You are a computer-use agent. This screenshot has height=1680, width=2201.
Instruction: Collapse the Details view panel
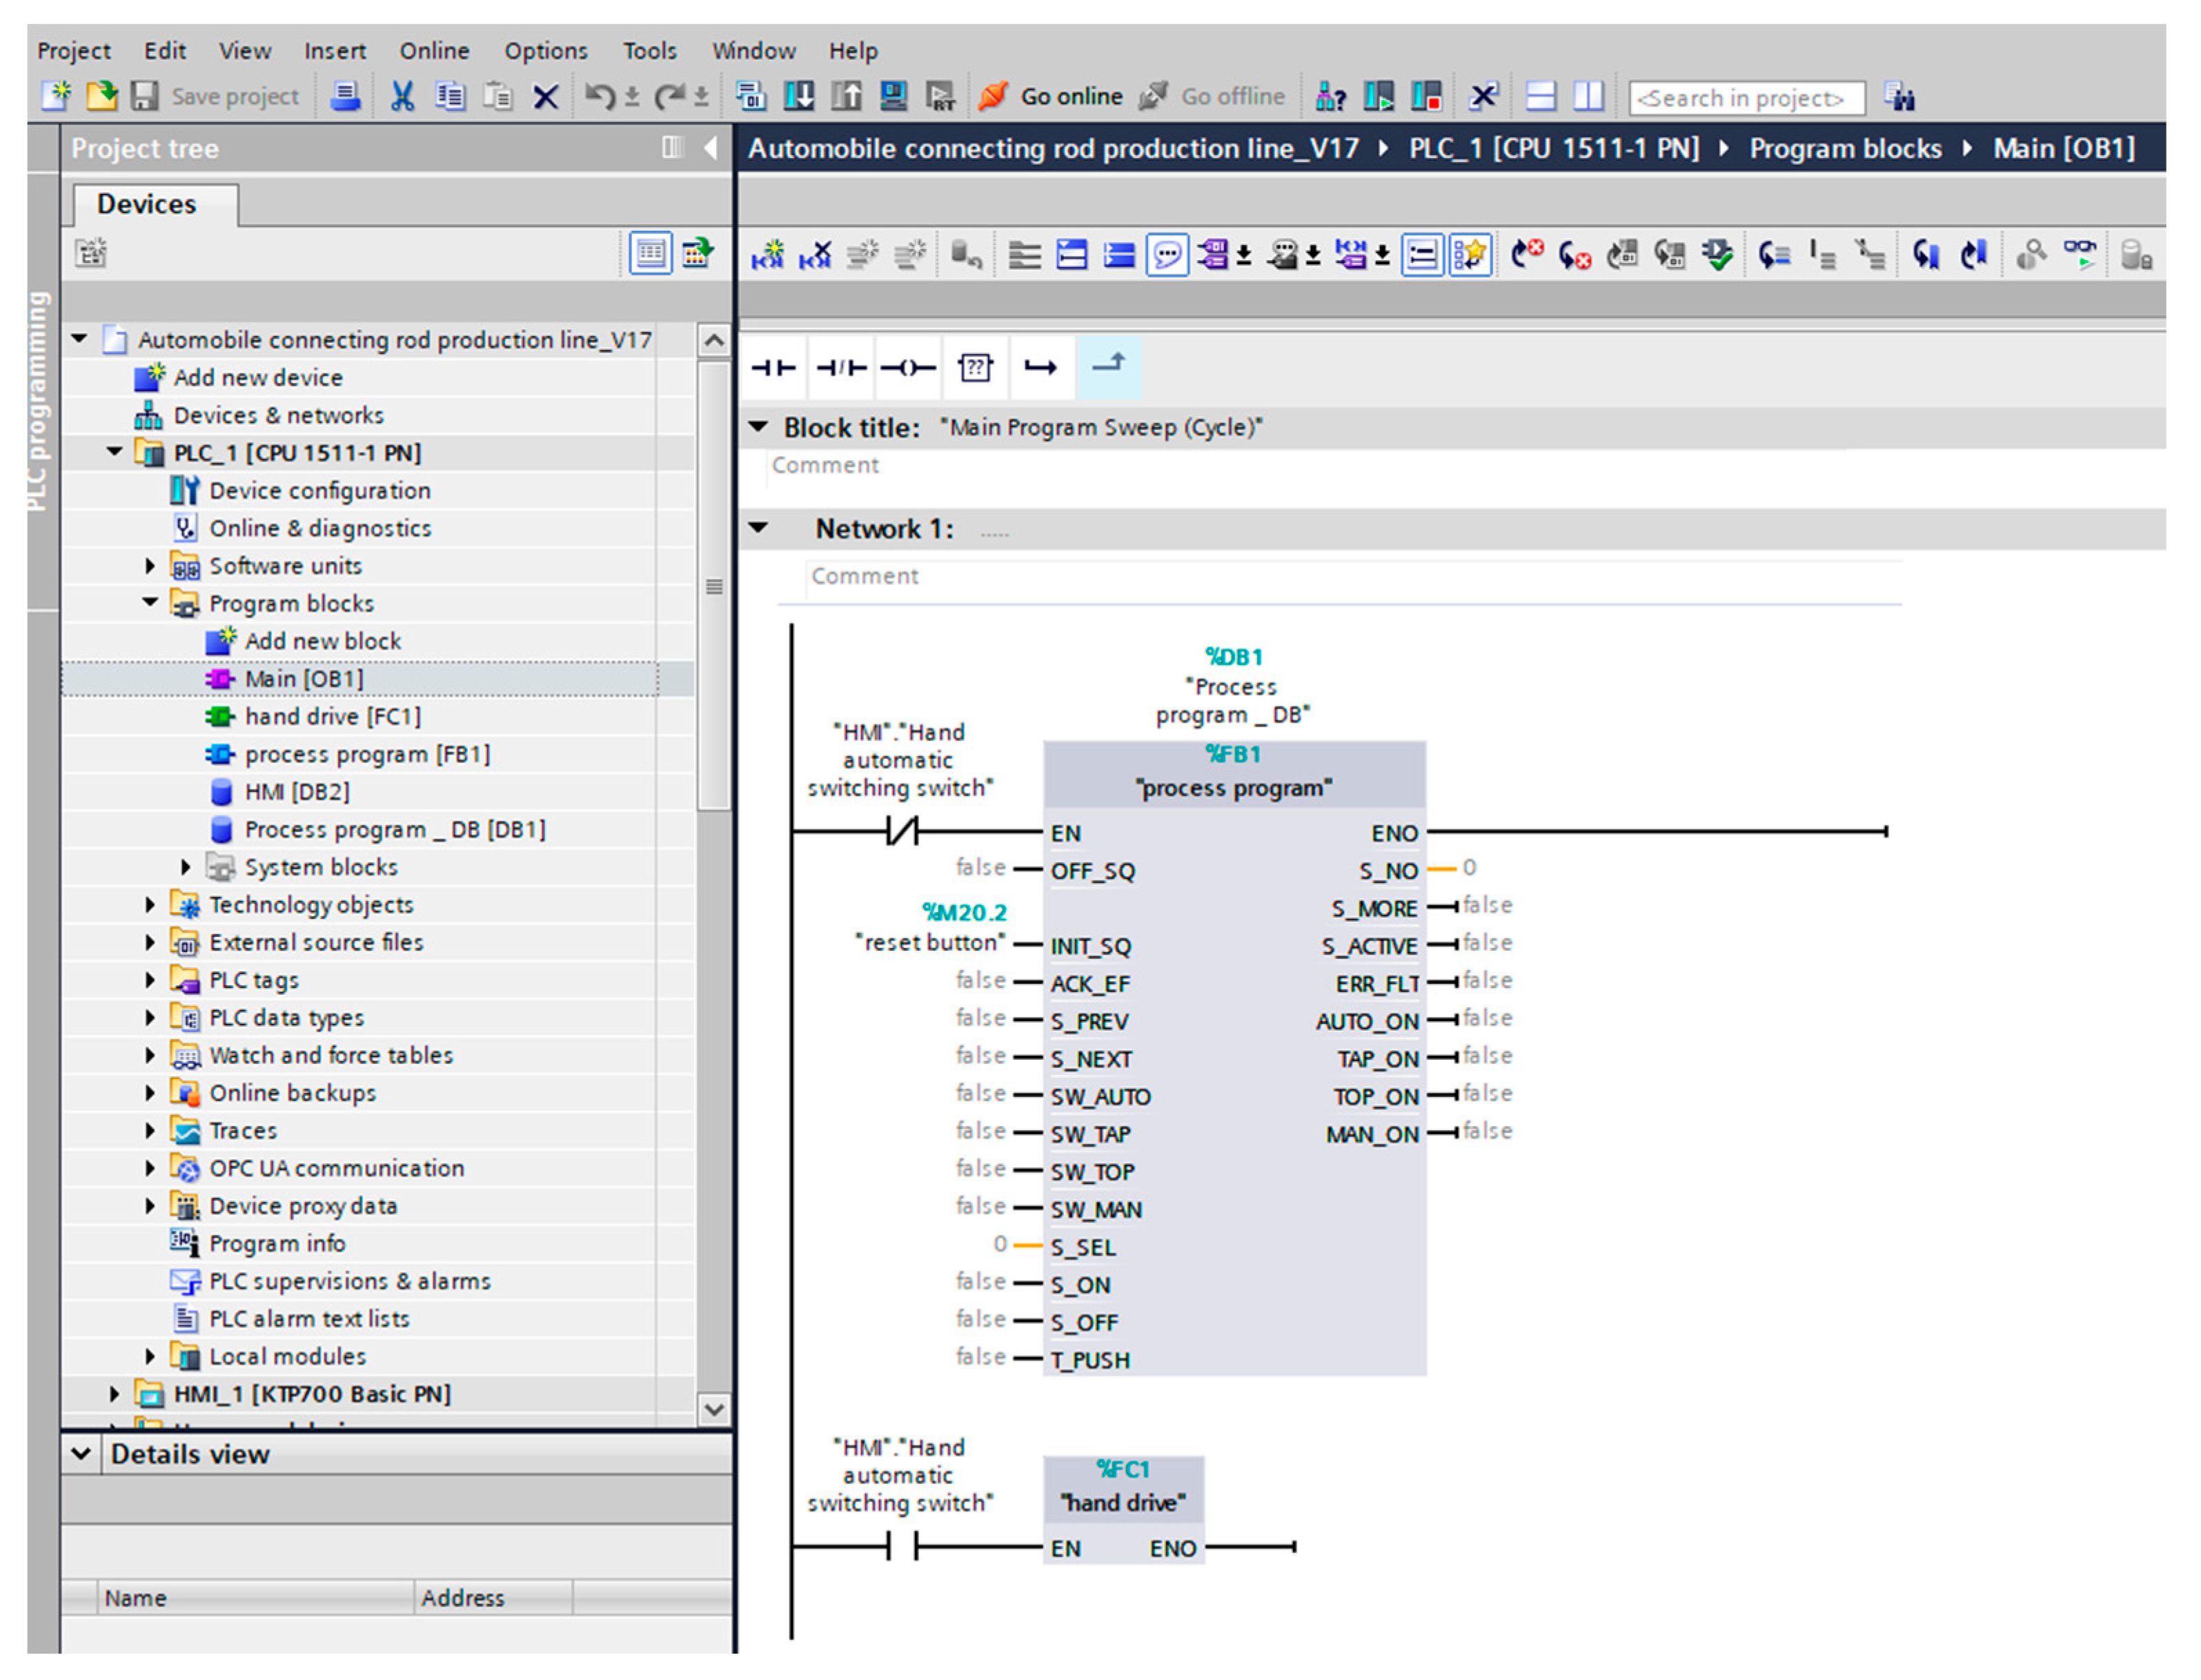(x=81, y=1453)
